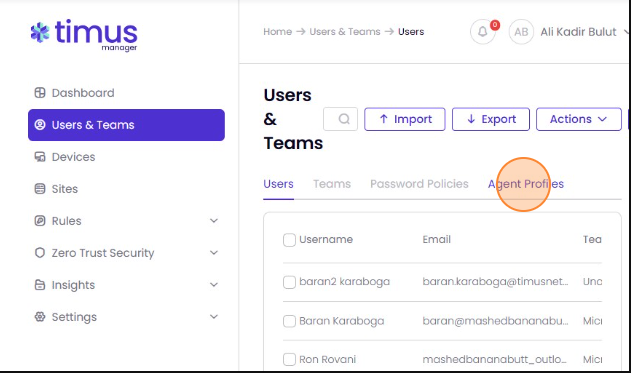Expand the Insights menu chevron
Viewport: 631px width, 373px height.
214,284
